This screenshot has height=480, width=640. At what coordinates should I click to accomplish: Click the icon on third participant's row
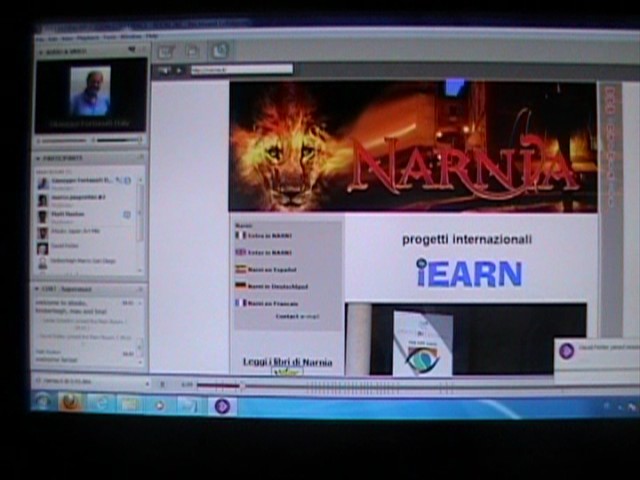tap(127, 215)
